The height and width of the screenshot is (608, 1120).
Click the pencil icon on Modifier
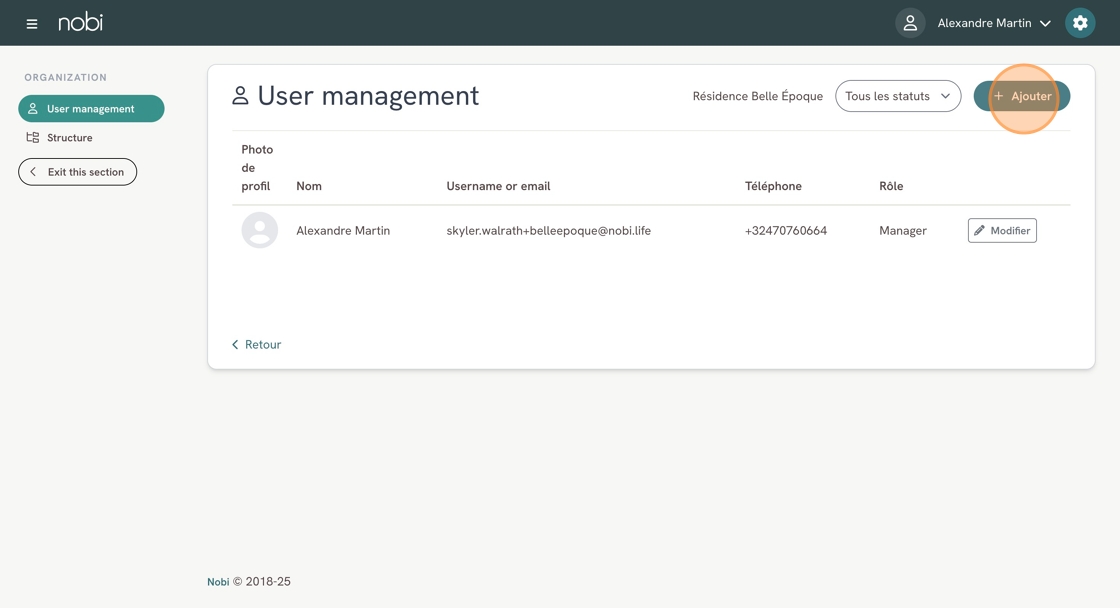pyautogui.click(x=980, y=231)
